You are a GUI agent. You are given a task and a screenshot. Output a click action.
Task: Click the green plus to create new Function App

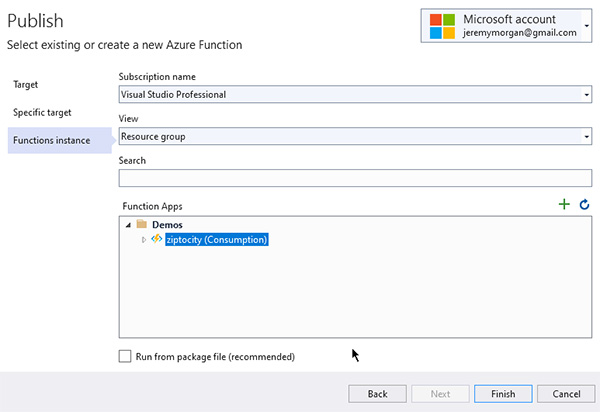click(x=564, y=204)
